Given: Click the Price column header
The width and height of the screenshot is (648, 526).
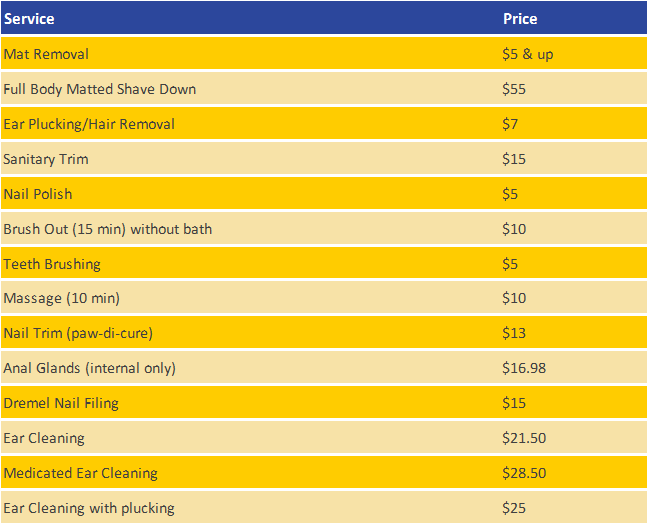Looking at the screenshot, I should [x=520, y=19].
